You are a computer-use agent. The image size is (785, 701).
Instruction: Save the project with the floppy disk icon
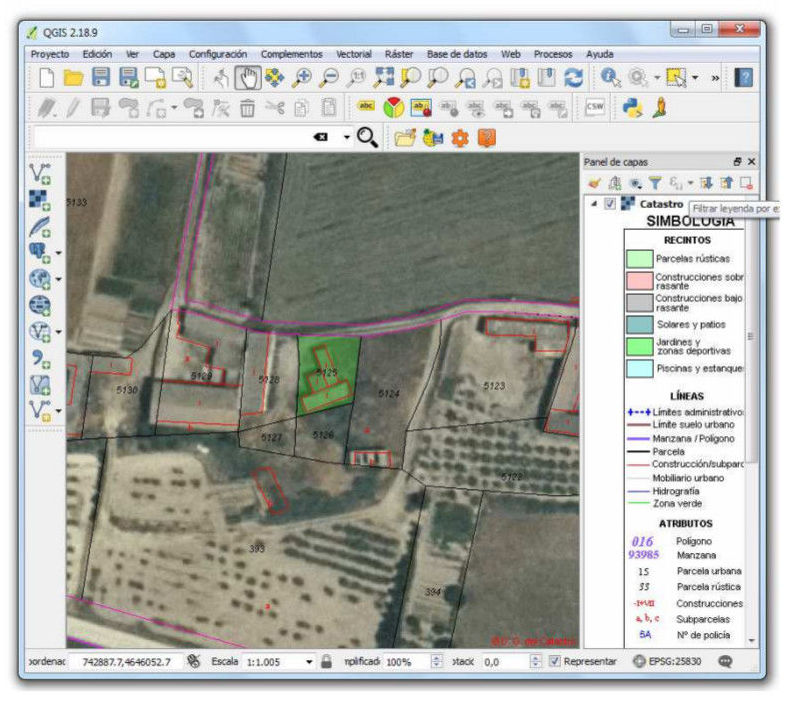point(101,78)
